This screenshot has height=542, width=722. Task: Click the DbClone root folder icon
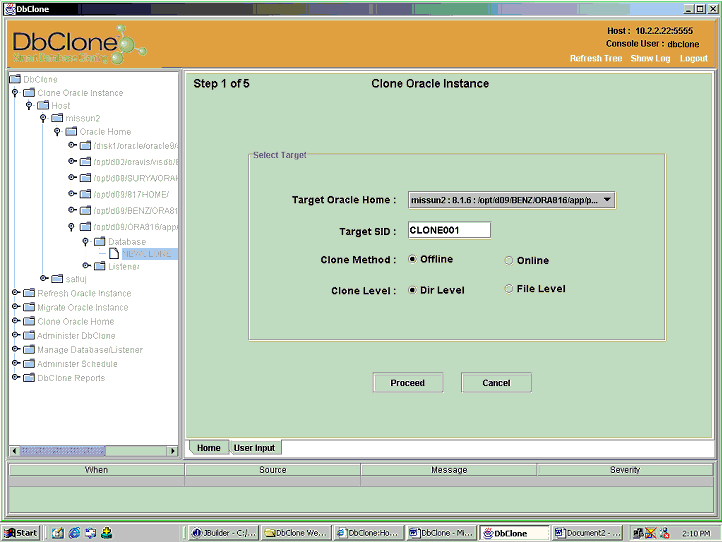click(15, 79)
